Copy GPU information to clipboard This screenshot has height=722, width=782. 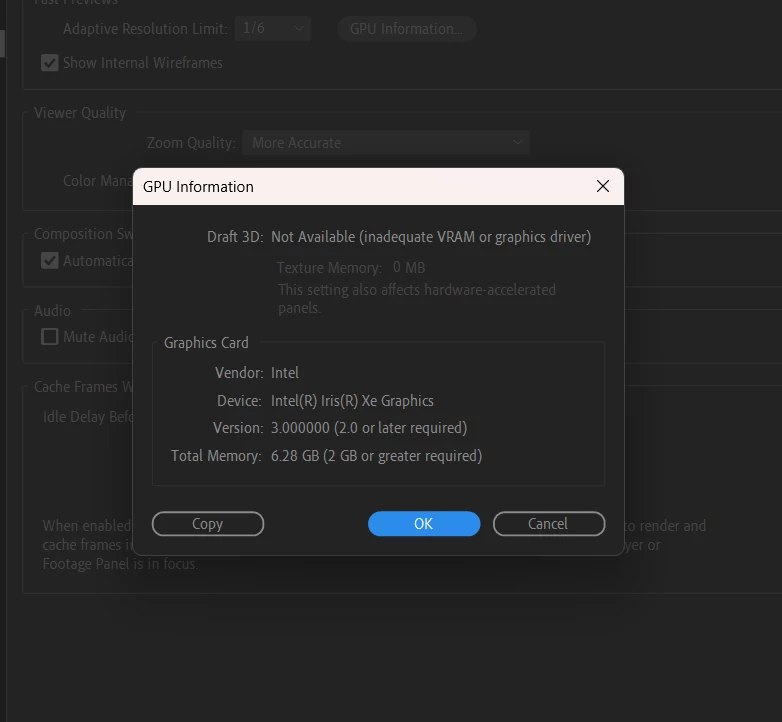coord(208,524)
